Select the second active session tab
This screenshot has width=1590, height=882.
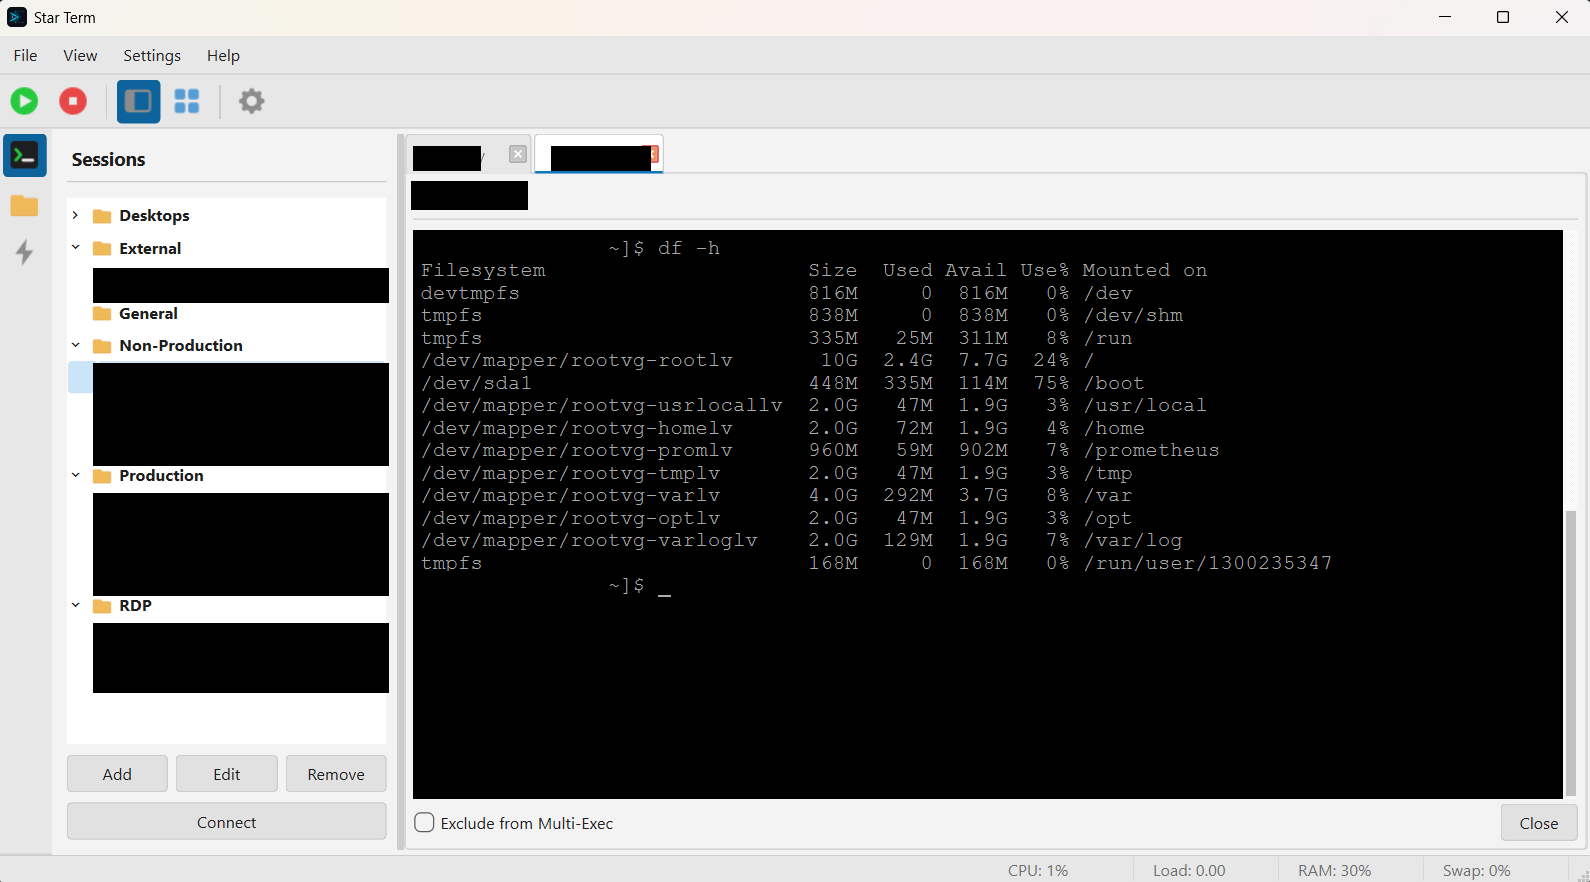pyautogui.click(x=599, y=155)
